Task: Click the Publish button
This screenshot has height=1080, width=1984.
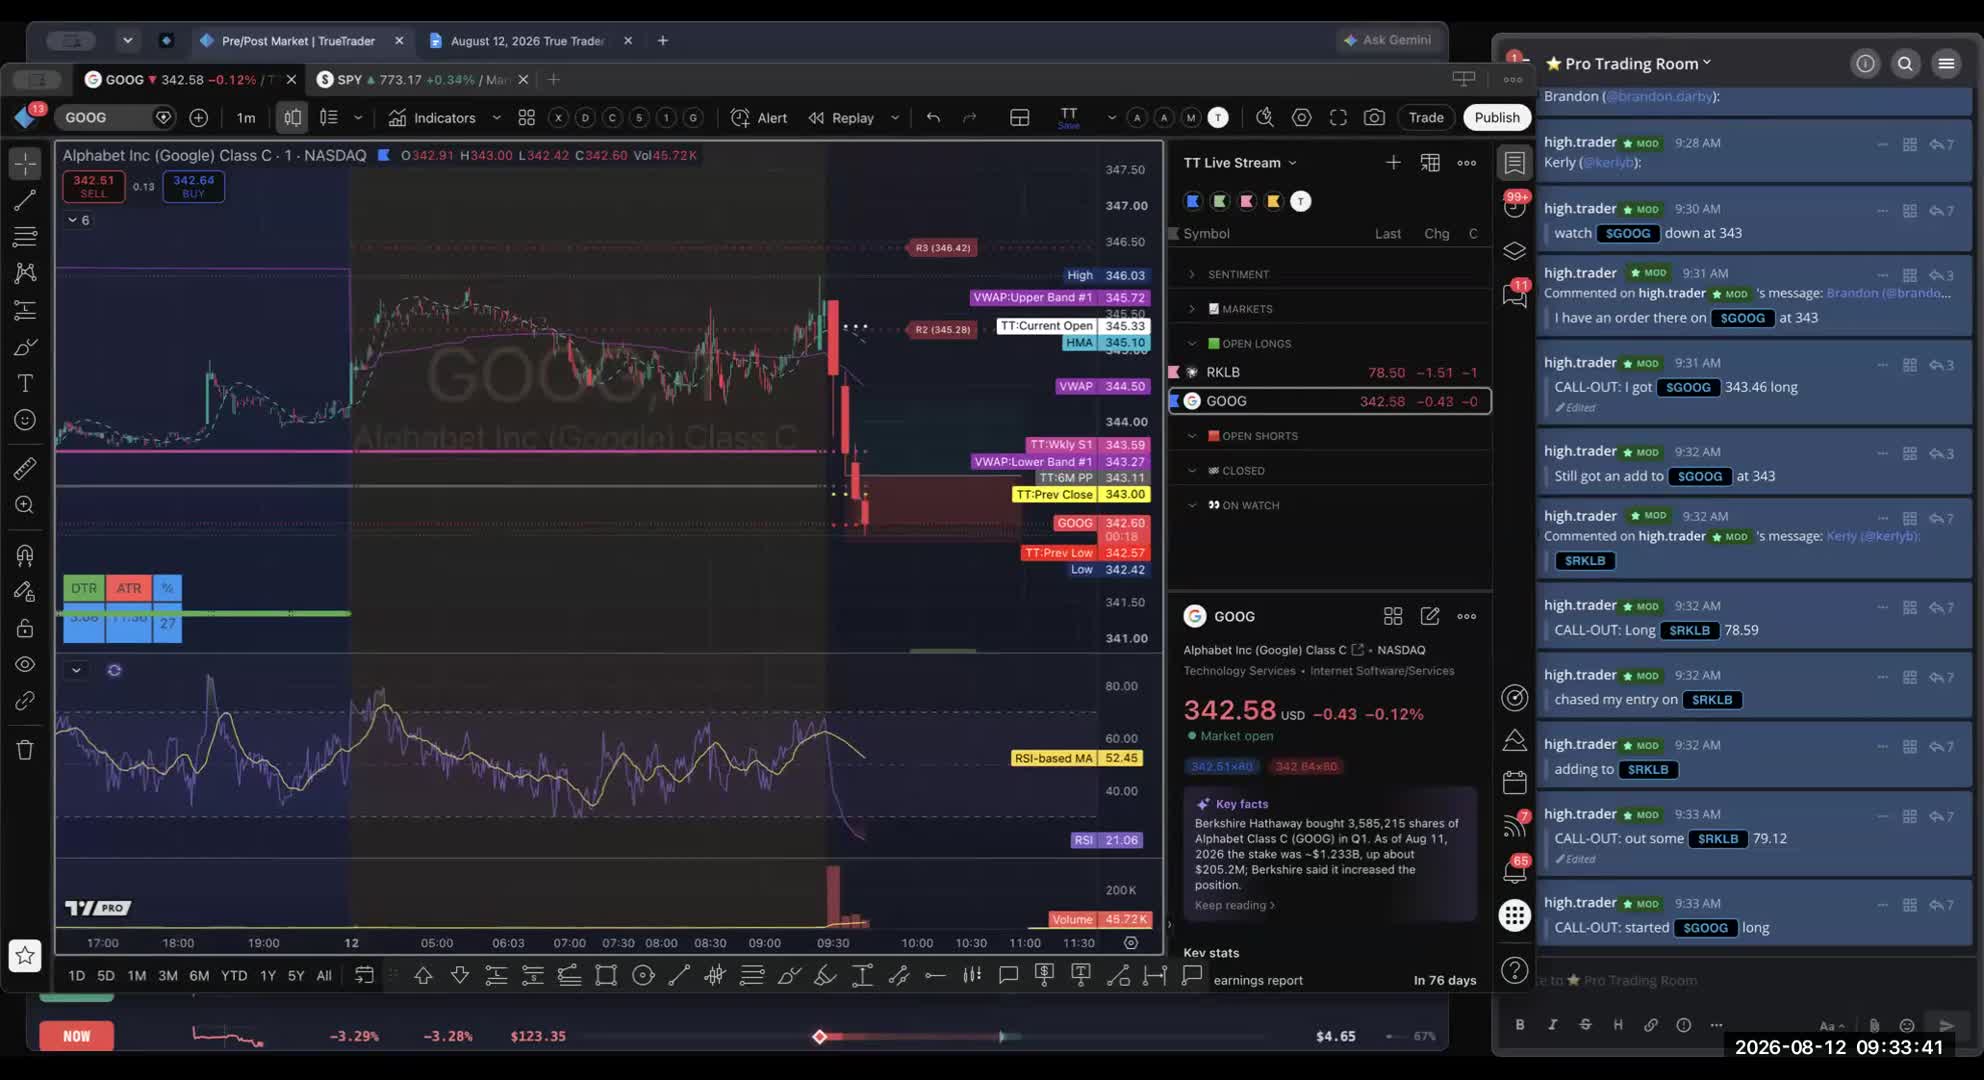Action: 1496,117
